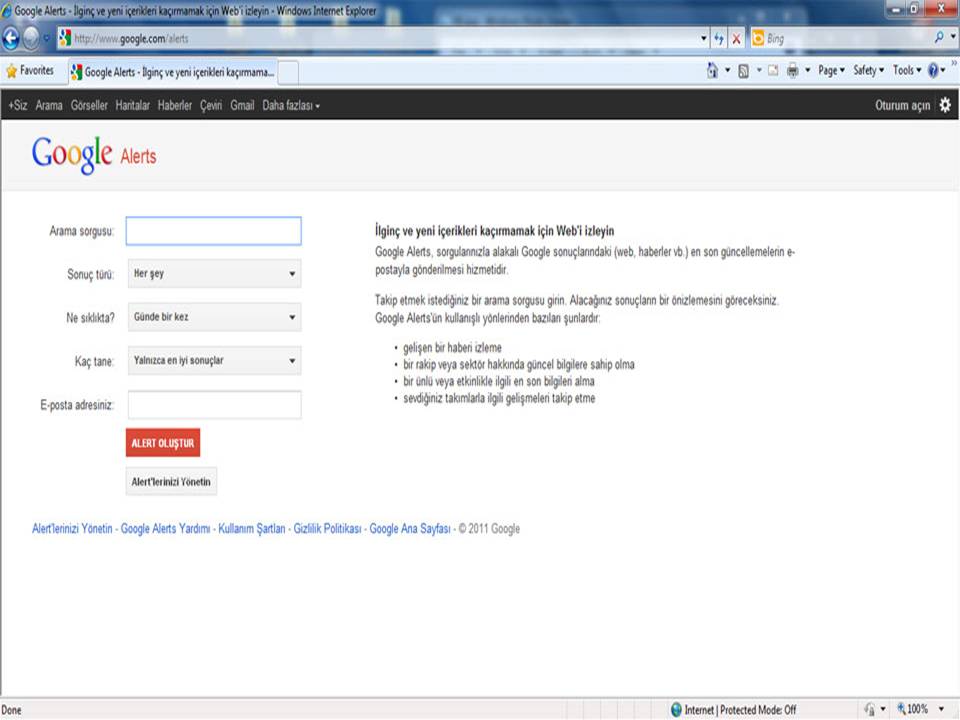Screen dimensions: 960x720
Task: Click the Internet | Protected Mode: Off status
Action: [733, 710]
